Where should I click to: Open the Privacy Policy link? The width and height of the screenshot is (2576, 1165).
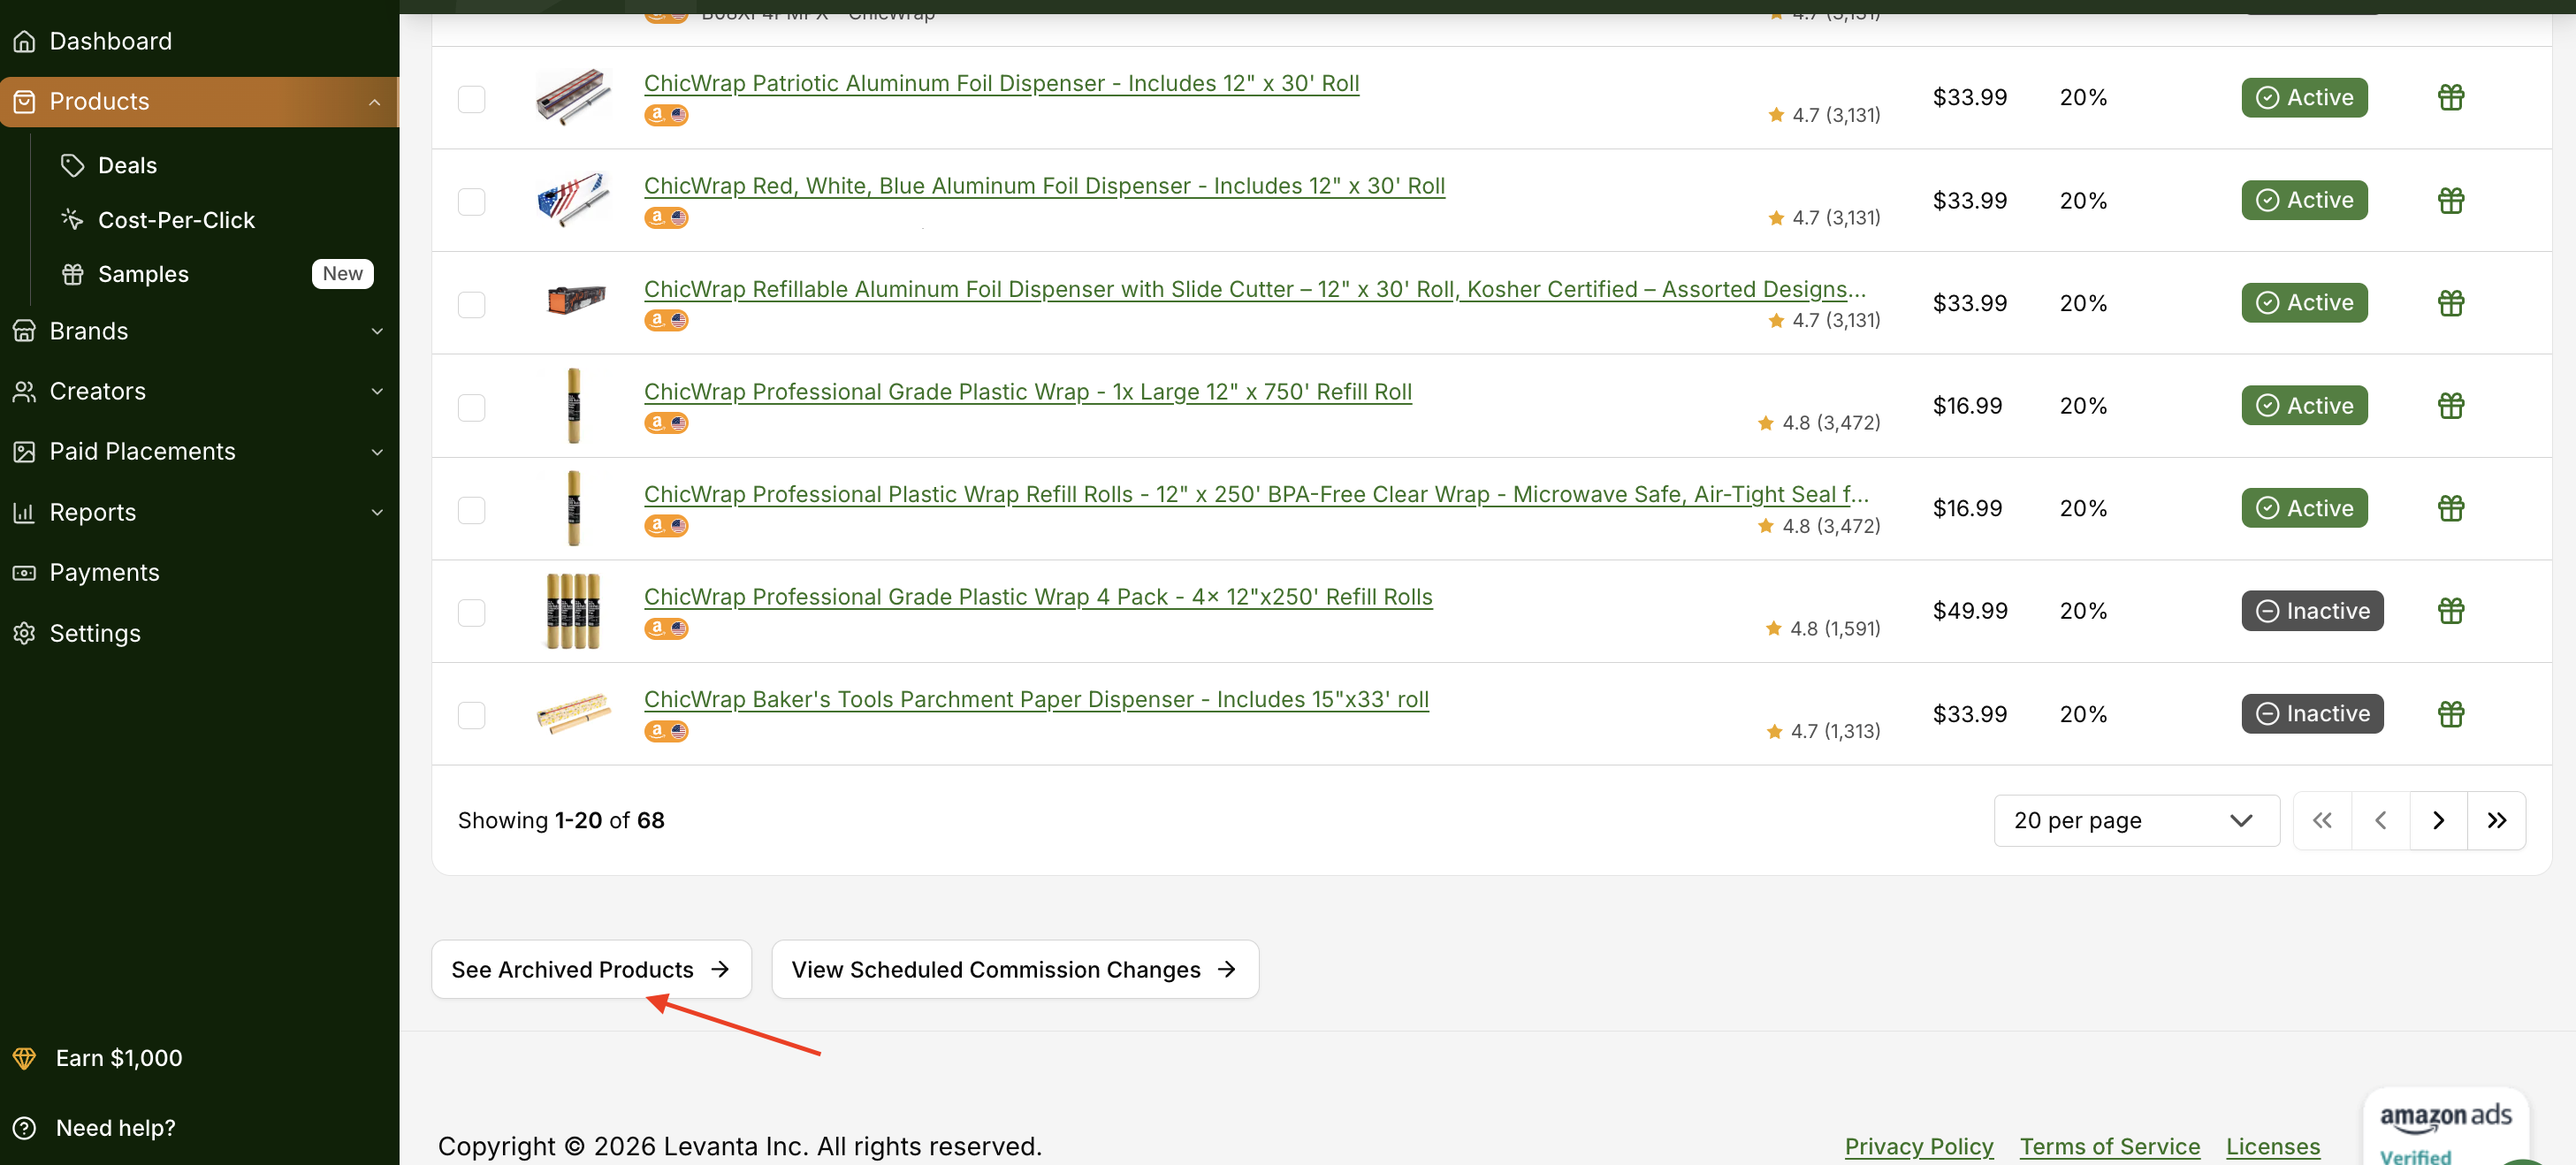click(1918, 1147)
